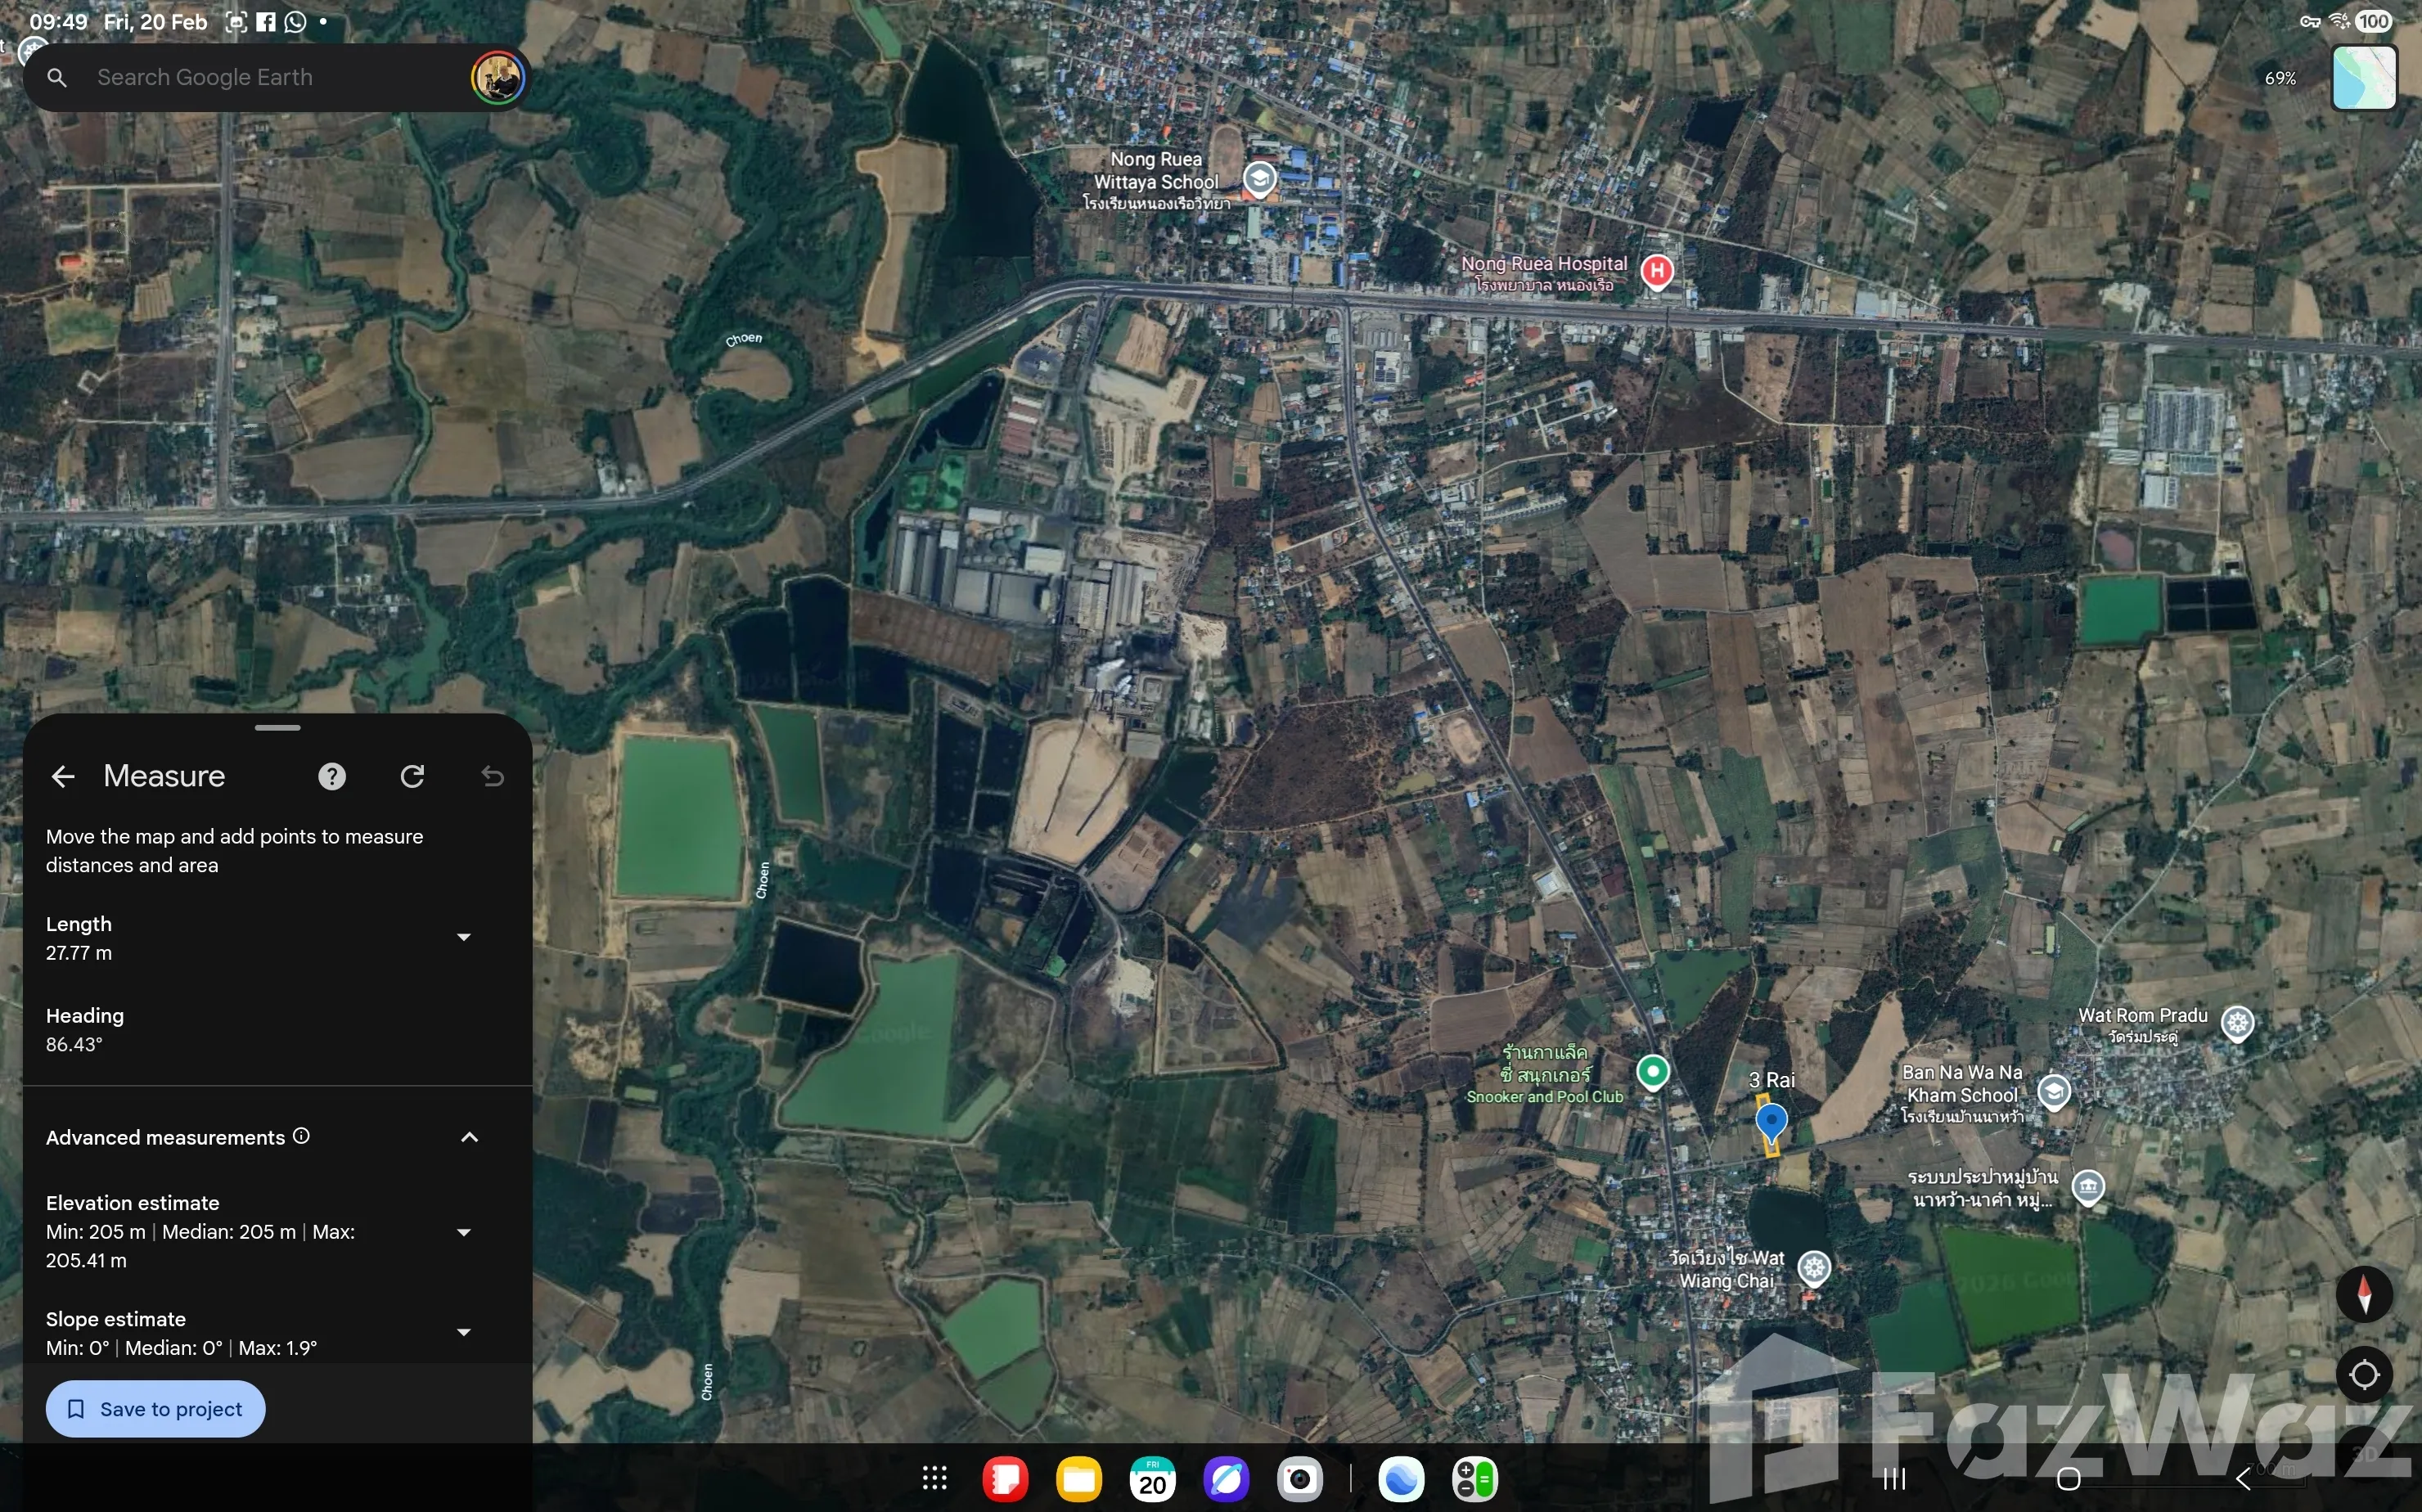Collapse the Advanced measurements section

pyautogui.click(x=469, y=1138)
